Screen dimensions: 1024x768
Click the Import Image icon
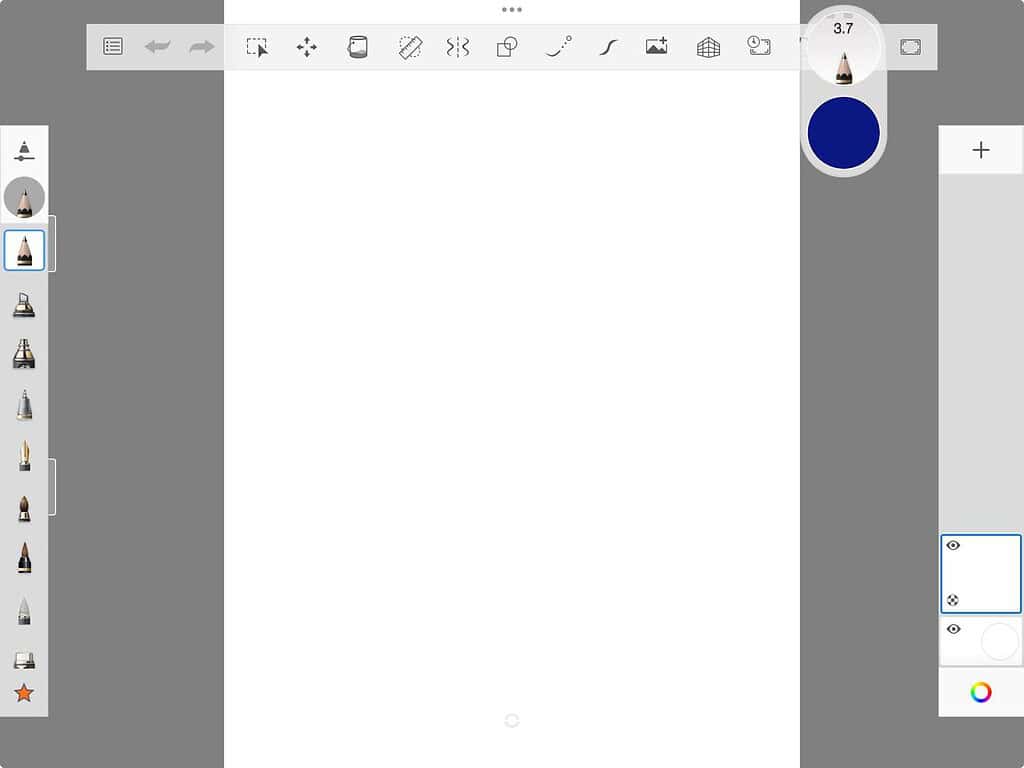pyautogui.click(x=656, y=46)
